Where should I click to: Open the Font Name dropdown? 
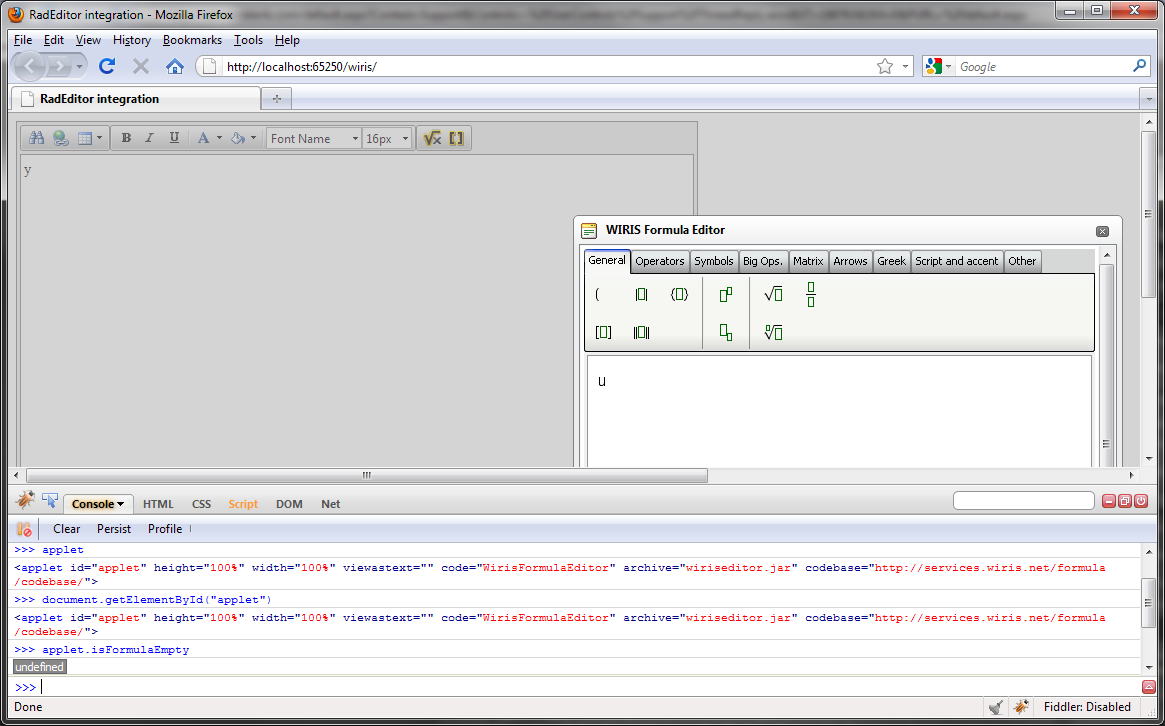314,138
